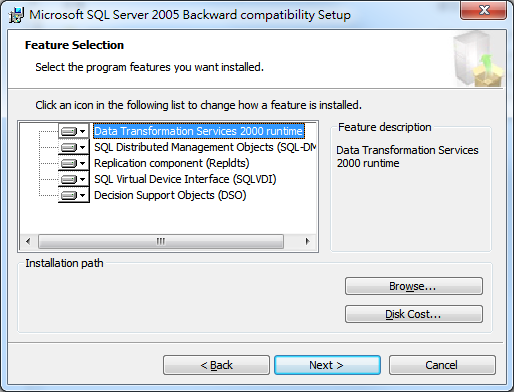Click drive icon for Decision Support Objects
The image size is (514, 392).
74,195
